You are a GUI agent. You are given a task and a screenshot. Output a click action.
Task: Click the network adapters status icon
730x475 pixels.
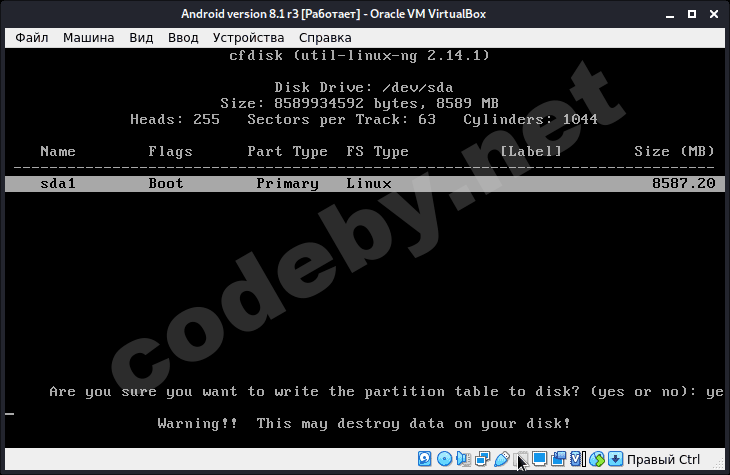[482, 459]
